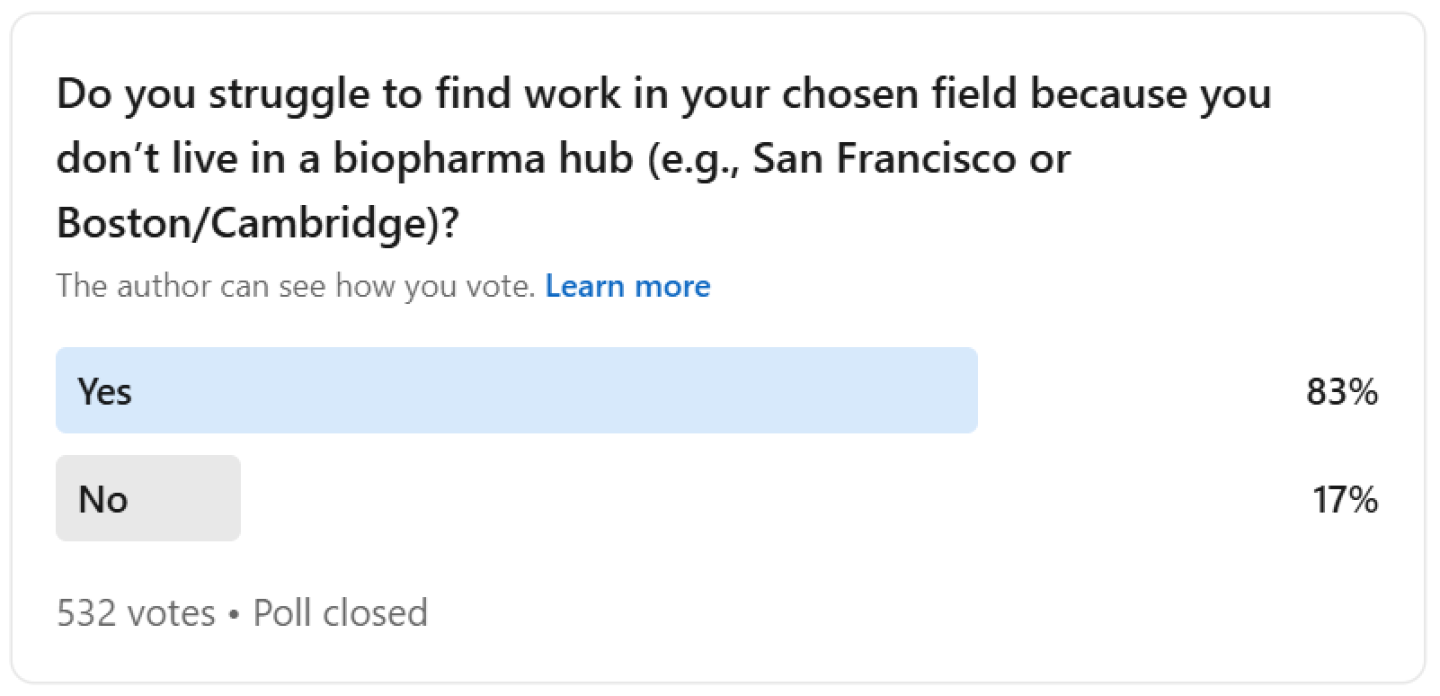1440x696 pixels.
Task: Click "The author can see how you vote" notice
Action: point(298,287)
